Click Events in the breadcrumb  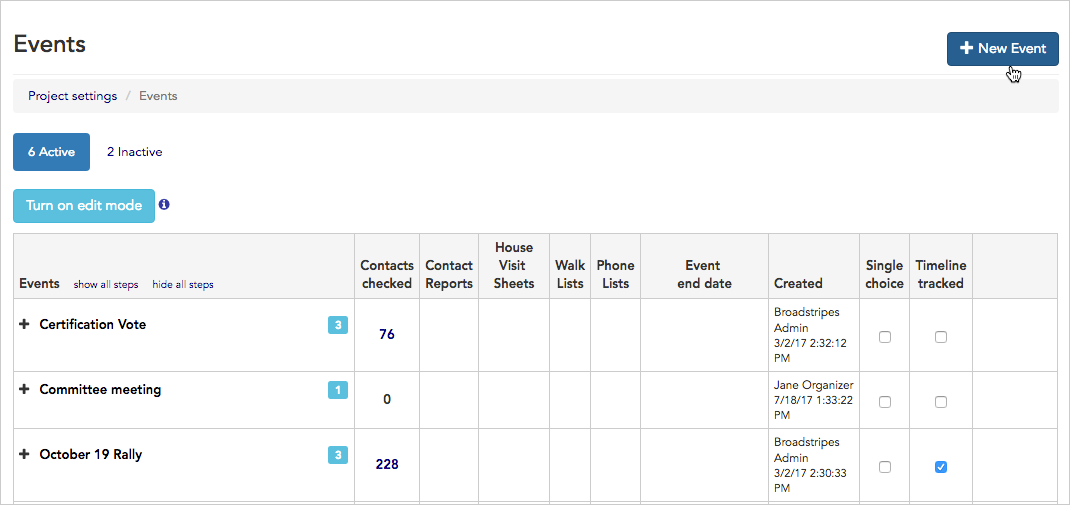(x=158, y=96)
